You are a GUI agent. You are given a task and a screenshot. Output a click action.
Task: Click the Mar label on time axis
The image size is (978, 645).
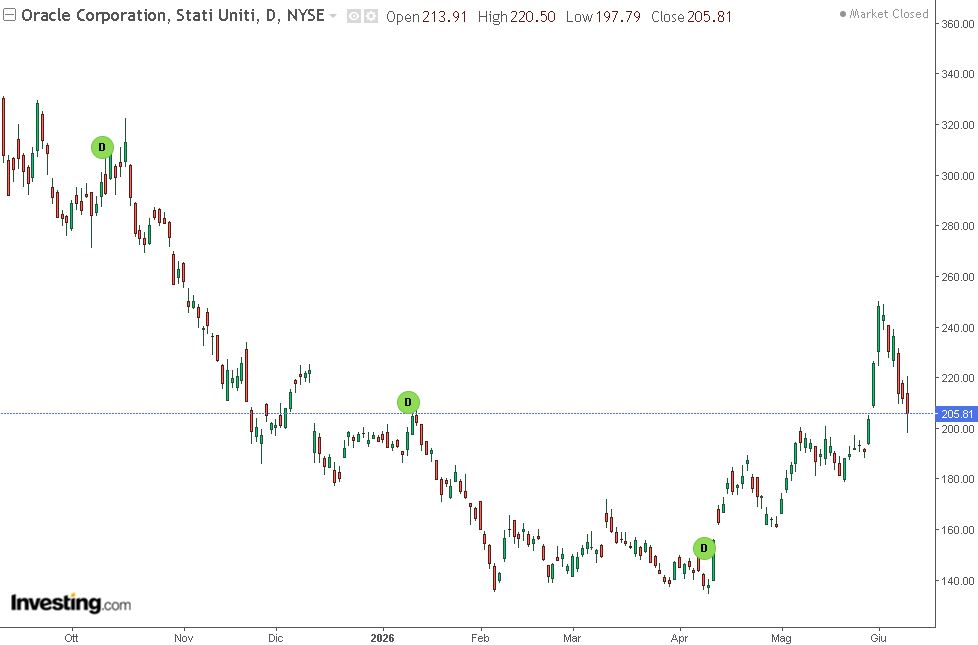(572, 638)
